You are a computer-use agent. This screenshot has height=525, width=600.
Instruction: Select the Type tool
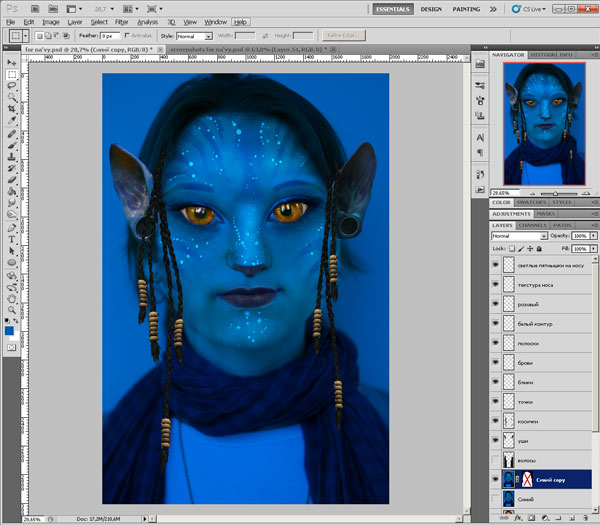(x=11, y=240)
